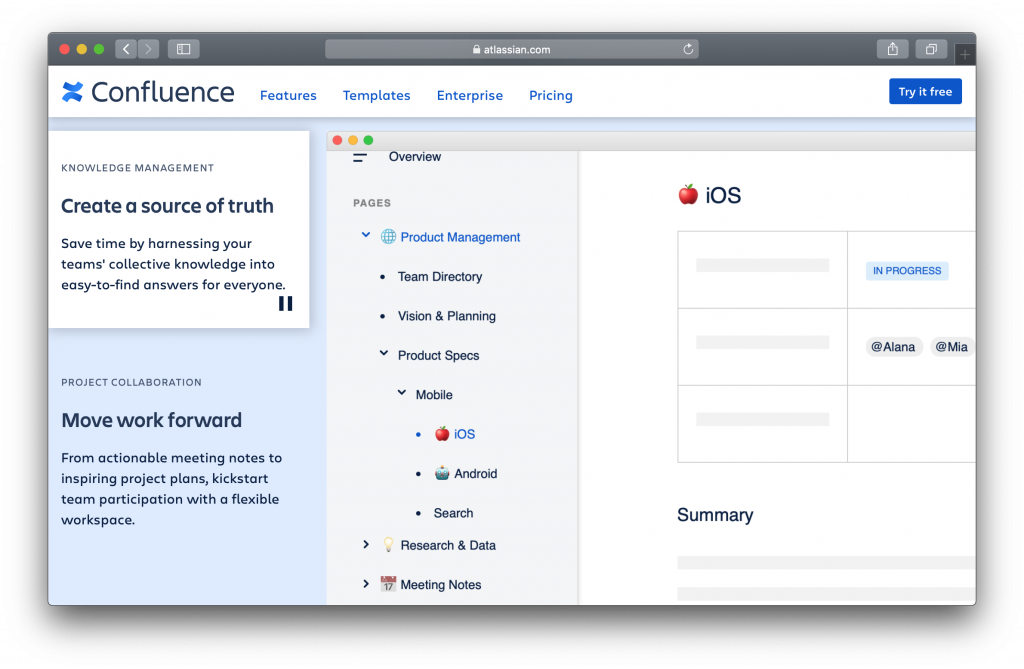This screenshot has height=669, width=1024.
Task: Go forward with Safari's forward arrow
Action: [x=148, y=49]
